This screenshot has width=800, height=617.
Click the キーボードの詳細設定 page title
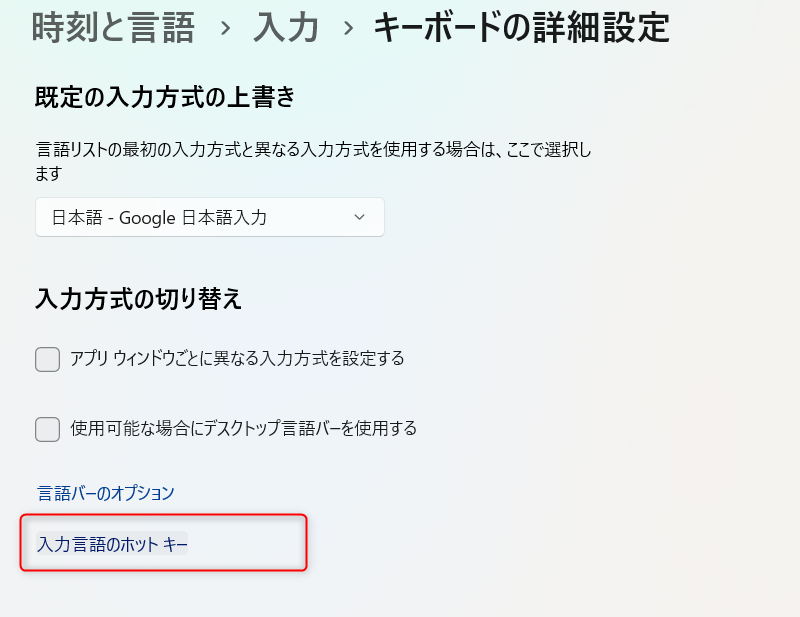click(521, 28)
